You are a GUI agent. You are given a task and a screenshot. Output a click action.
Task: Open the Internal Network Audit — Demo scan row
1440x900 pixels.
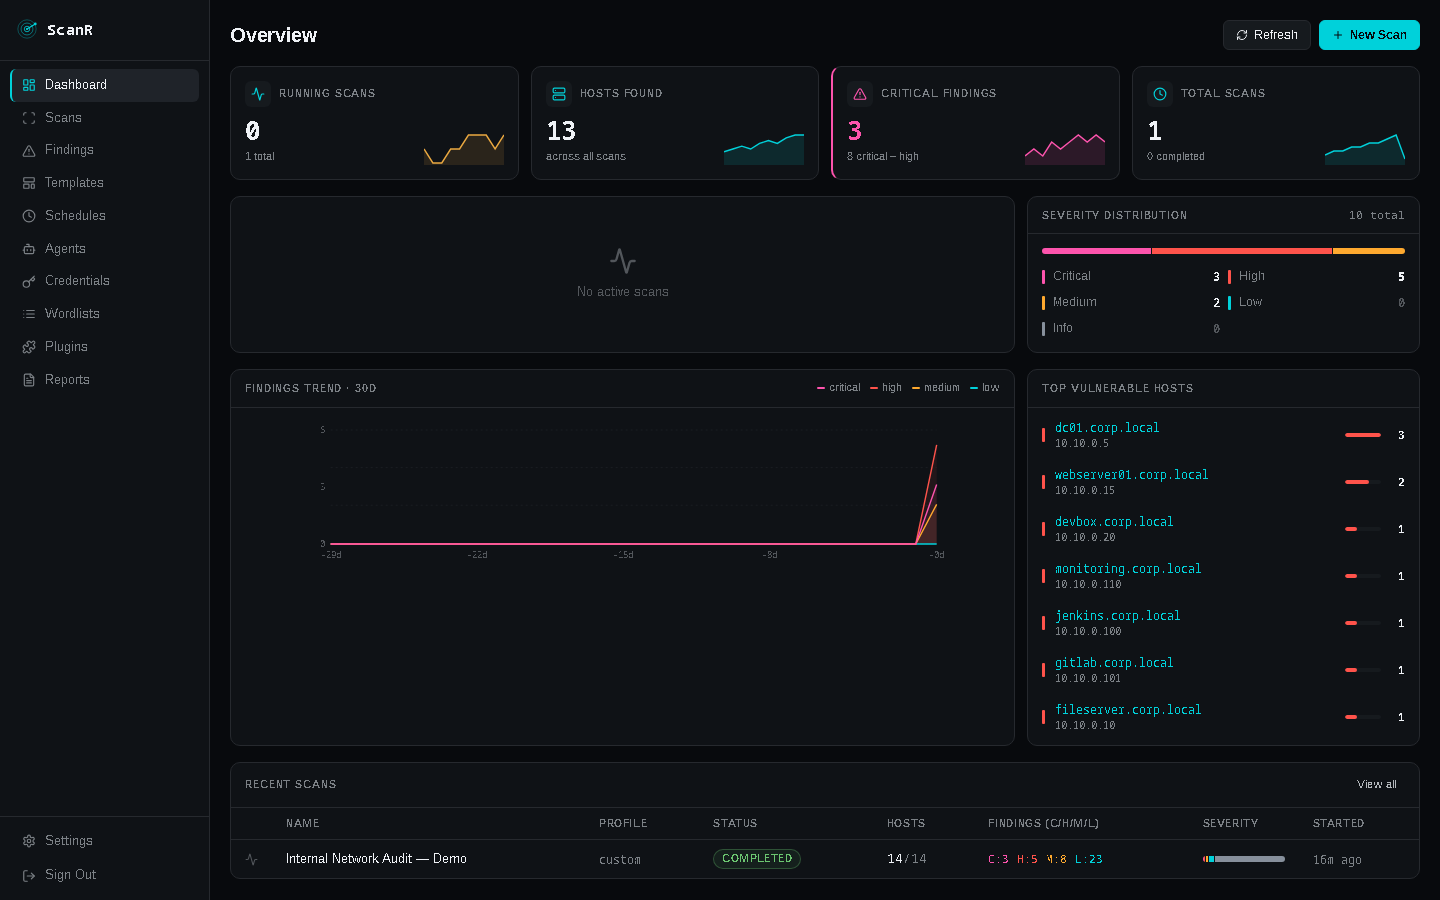pos(376,858)
